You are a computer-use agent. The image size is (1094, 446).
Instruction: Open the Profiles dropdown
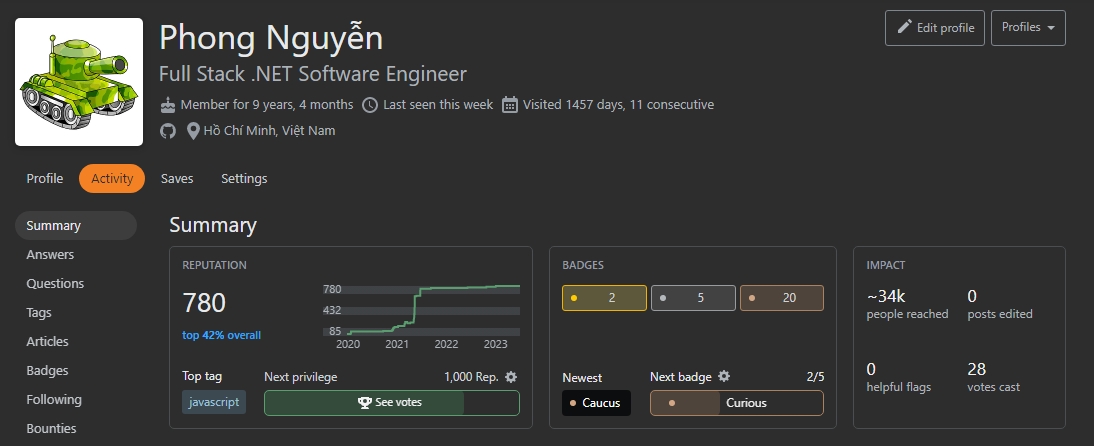1028,28
